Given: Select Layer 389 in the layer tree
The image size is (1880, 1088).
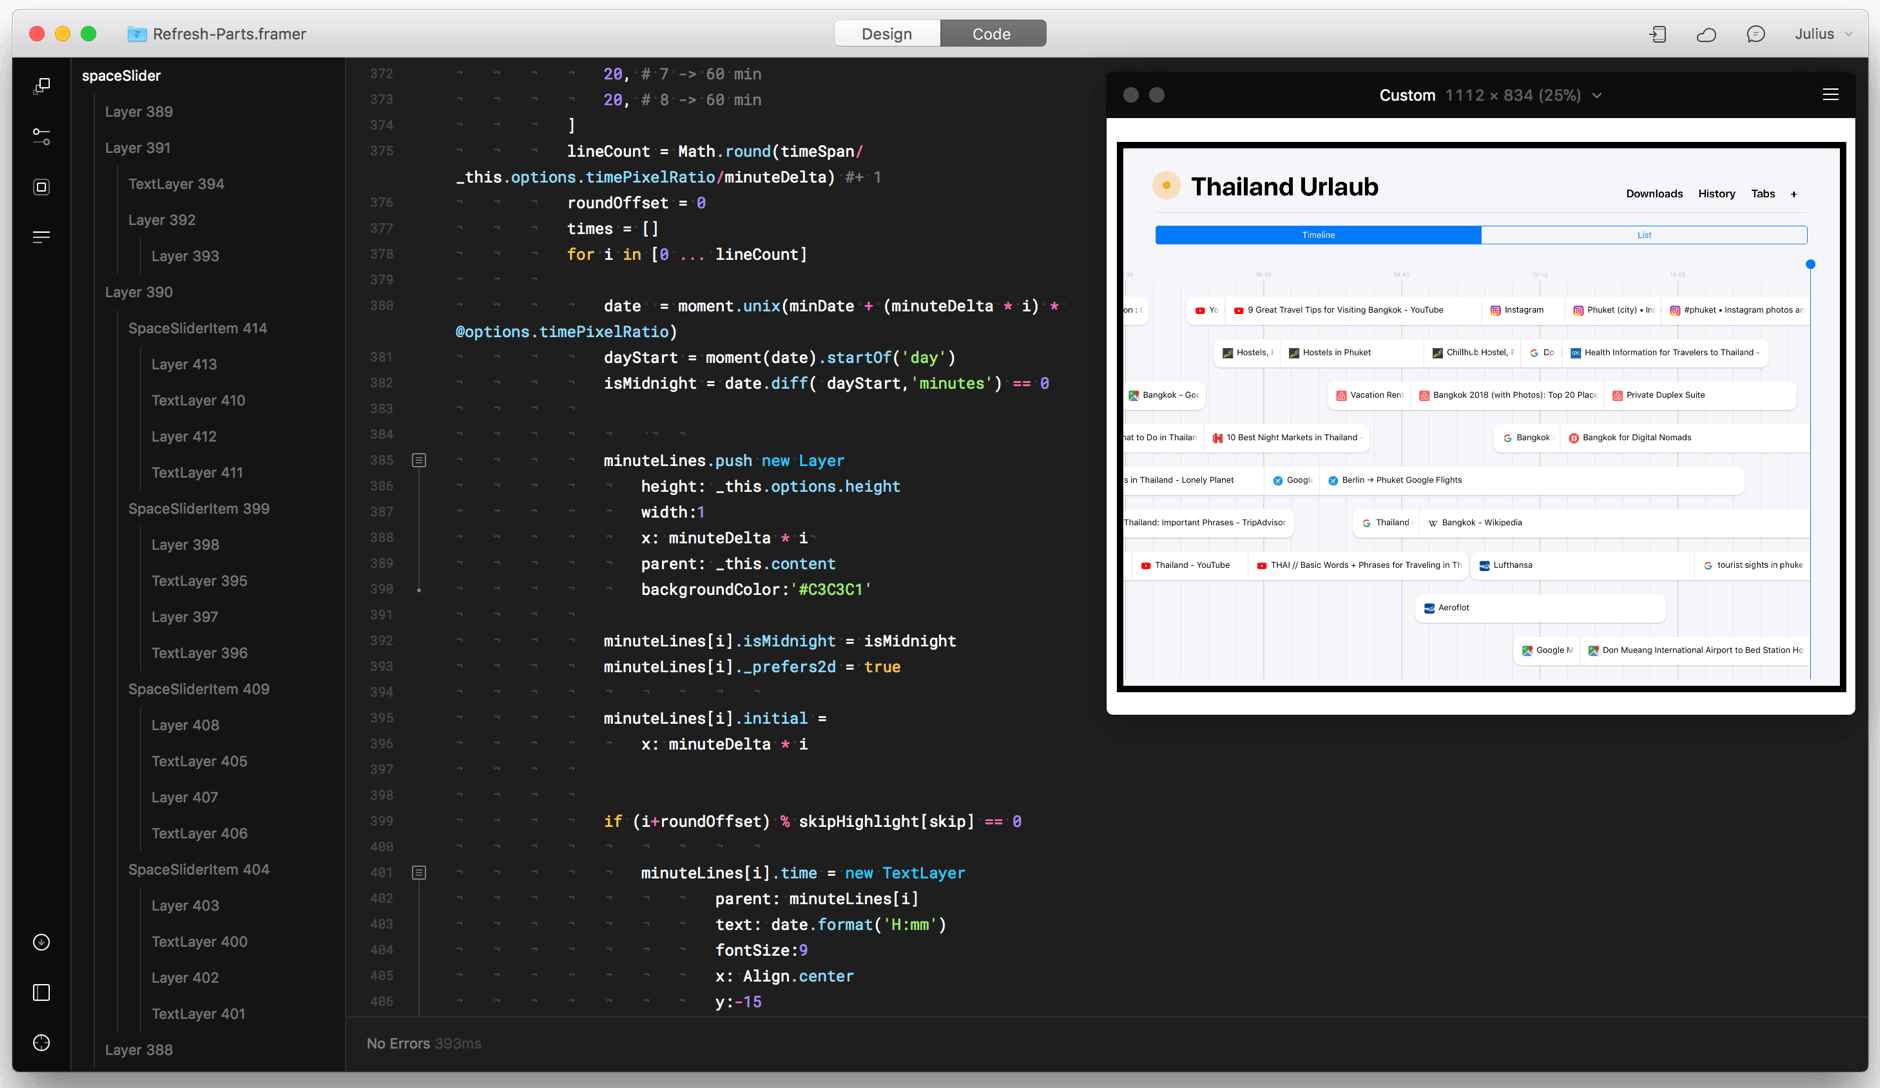Looking at the screenshot, I should 139,112.
